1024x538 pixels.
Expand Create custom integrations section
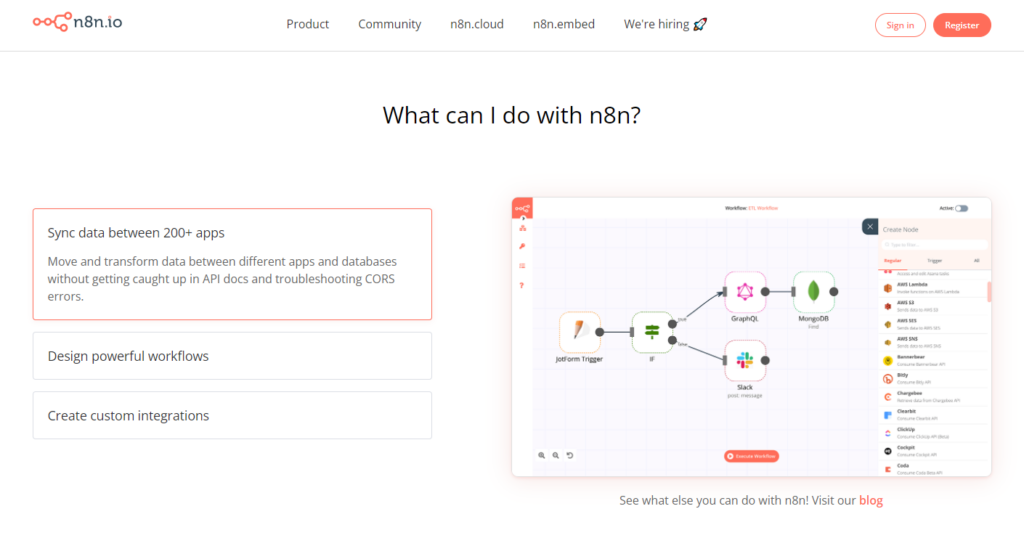click(232, 415)
